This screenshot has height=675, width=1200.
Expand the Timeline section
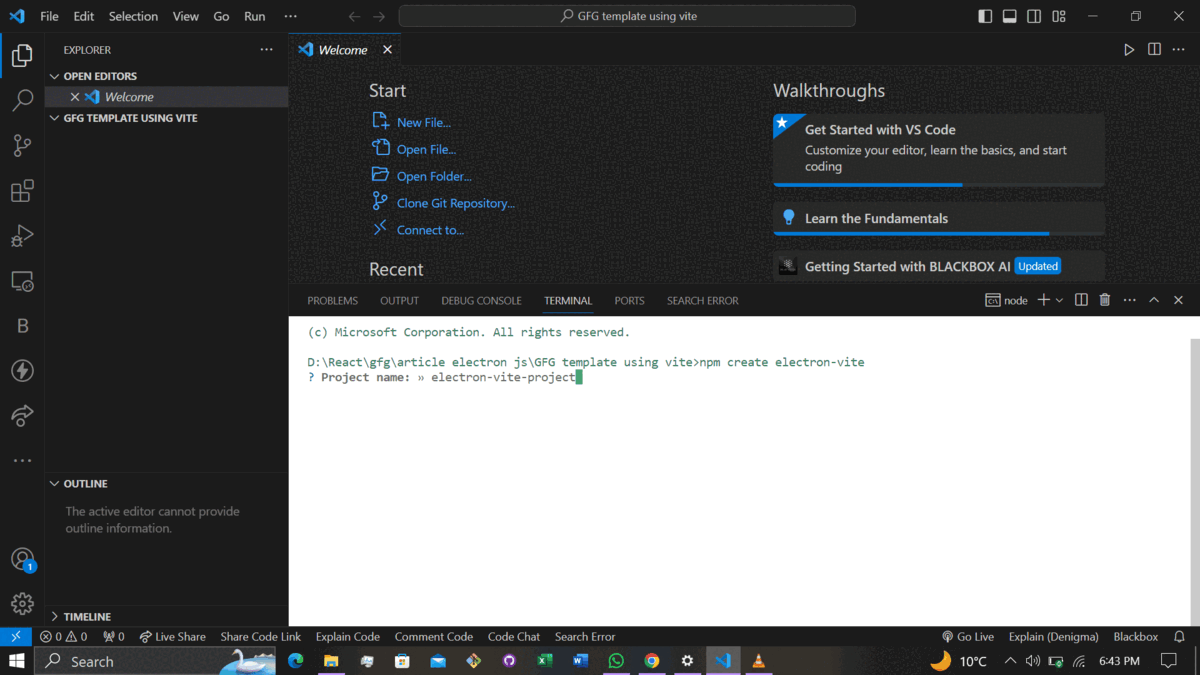pyautogui.click(x=166, y=617)
